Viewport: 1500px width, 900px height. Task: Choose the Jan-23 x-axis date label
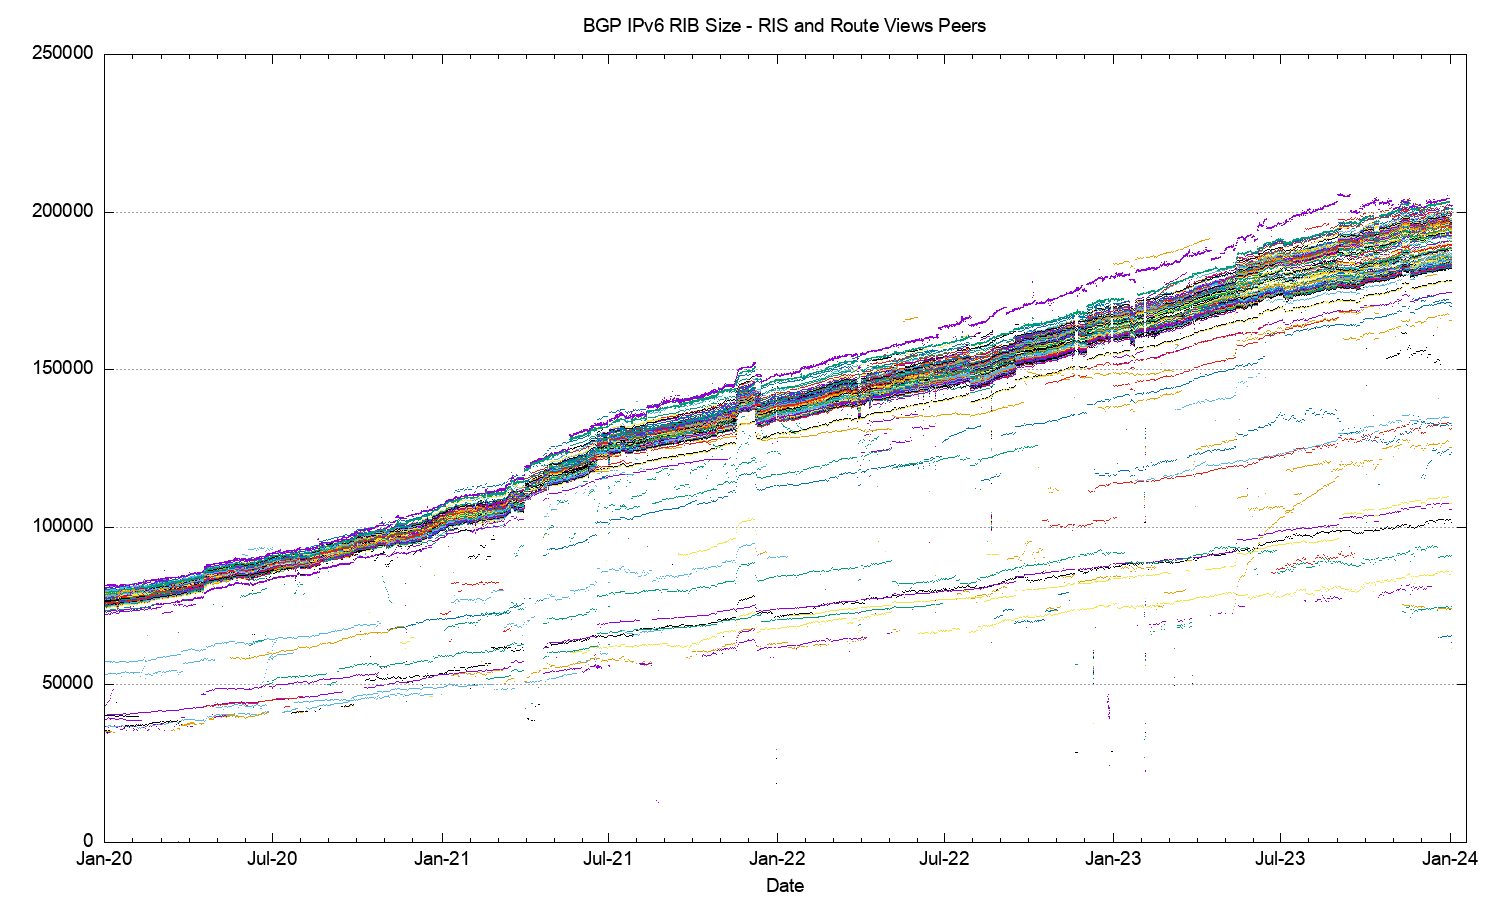pos(1113,858)
